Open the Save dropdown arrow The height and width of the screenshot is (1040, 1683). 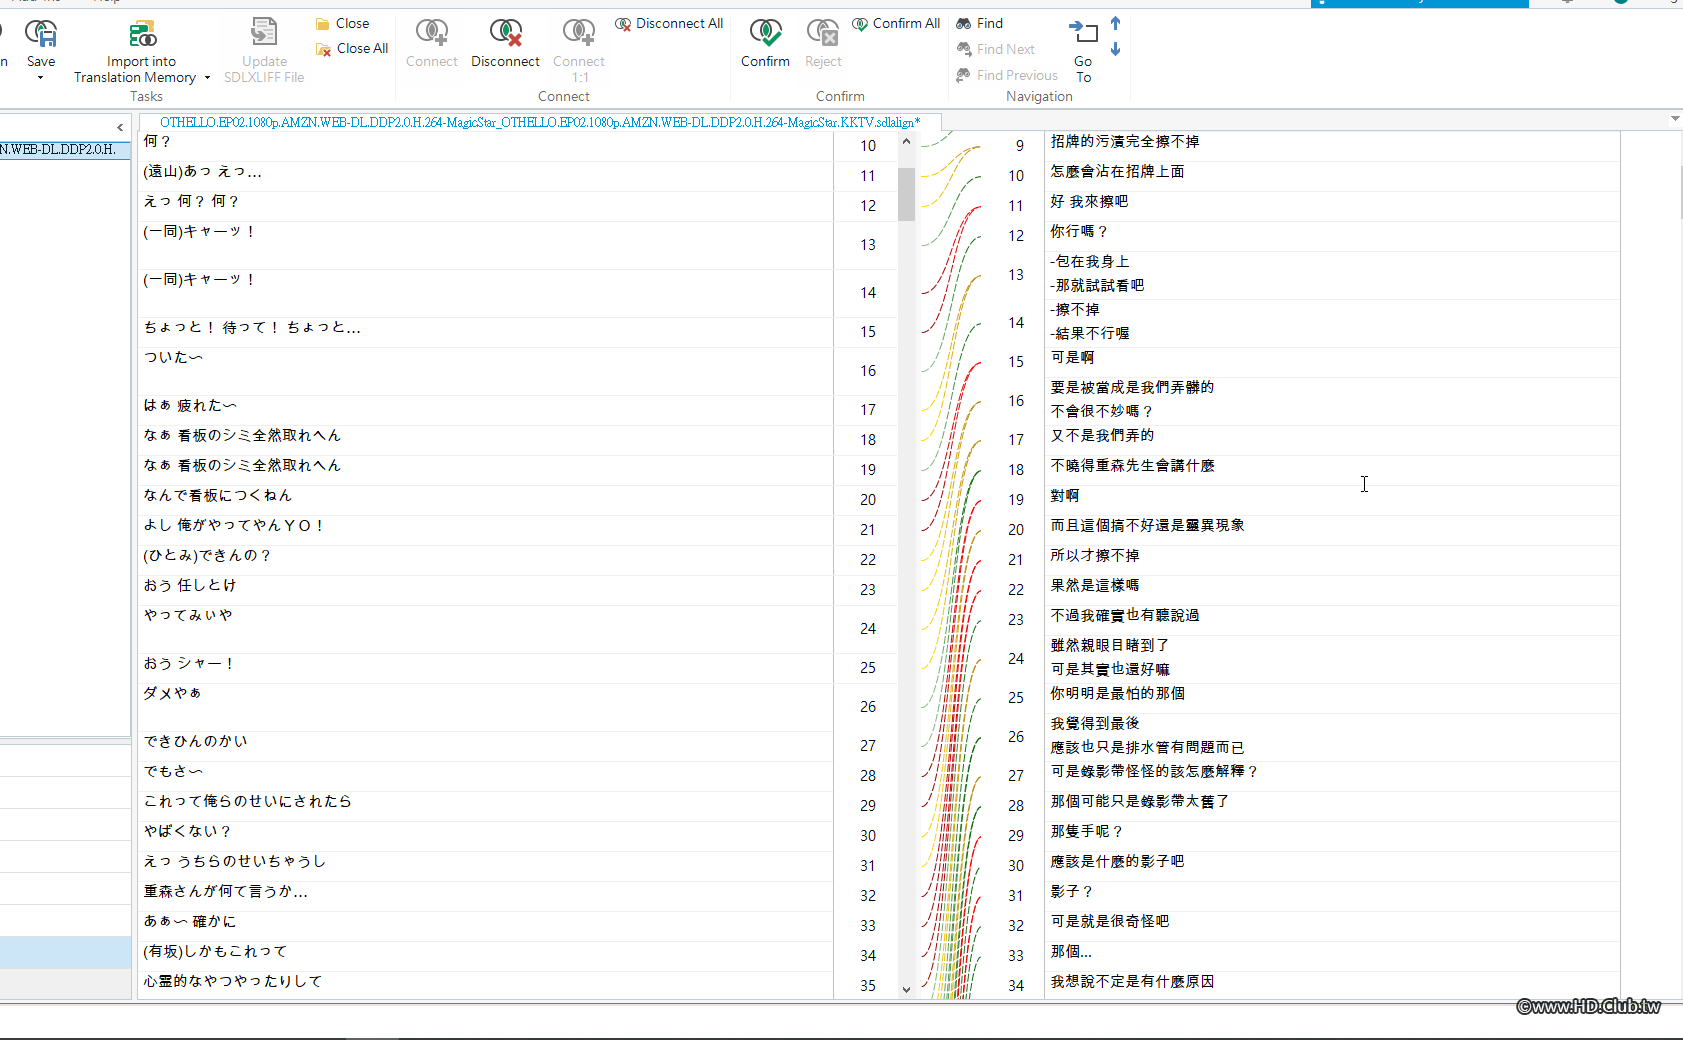tap(40, 78)
